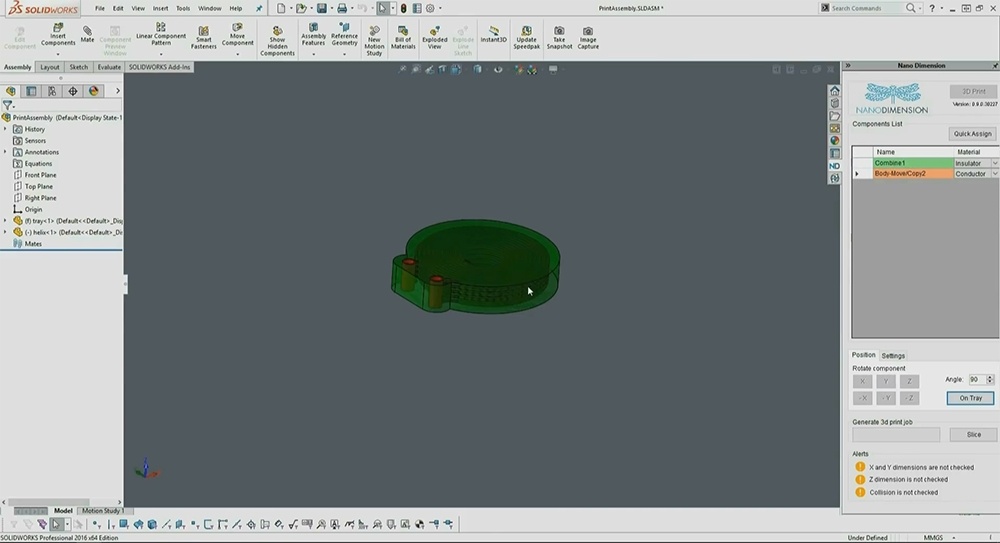Click Update Speedpak
The image size is (1000, 543).
[x=527, y=38]
